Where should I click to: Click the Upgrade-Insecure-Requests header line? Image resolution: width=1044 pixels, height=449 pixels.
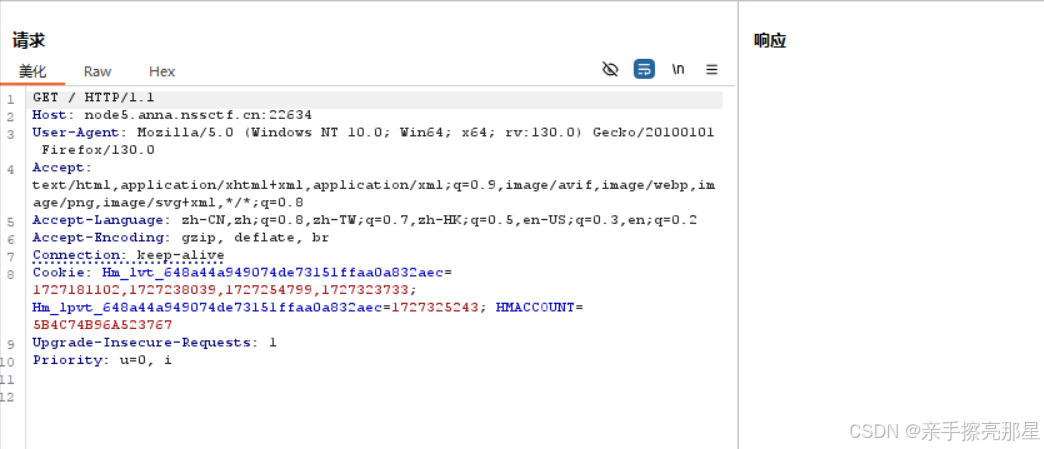coord(154,342)
